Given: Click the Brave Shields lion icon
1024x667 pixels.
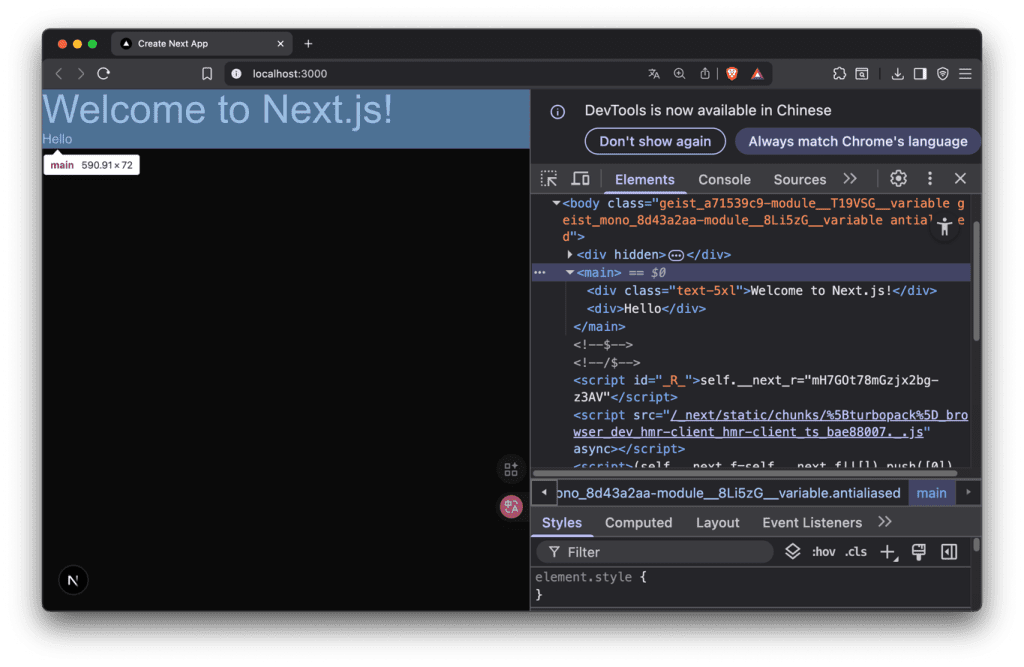Looking at the screenshot, I should 732,73.
